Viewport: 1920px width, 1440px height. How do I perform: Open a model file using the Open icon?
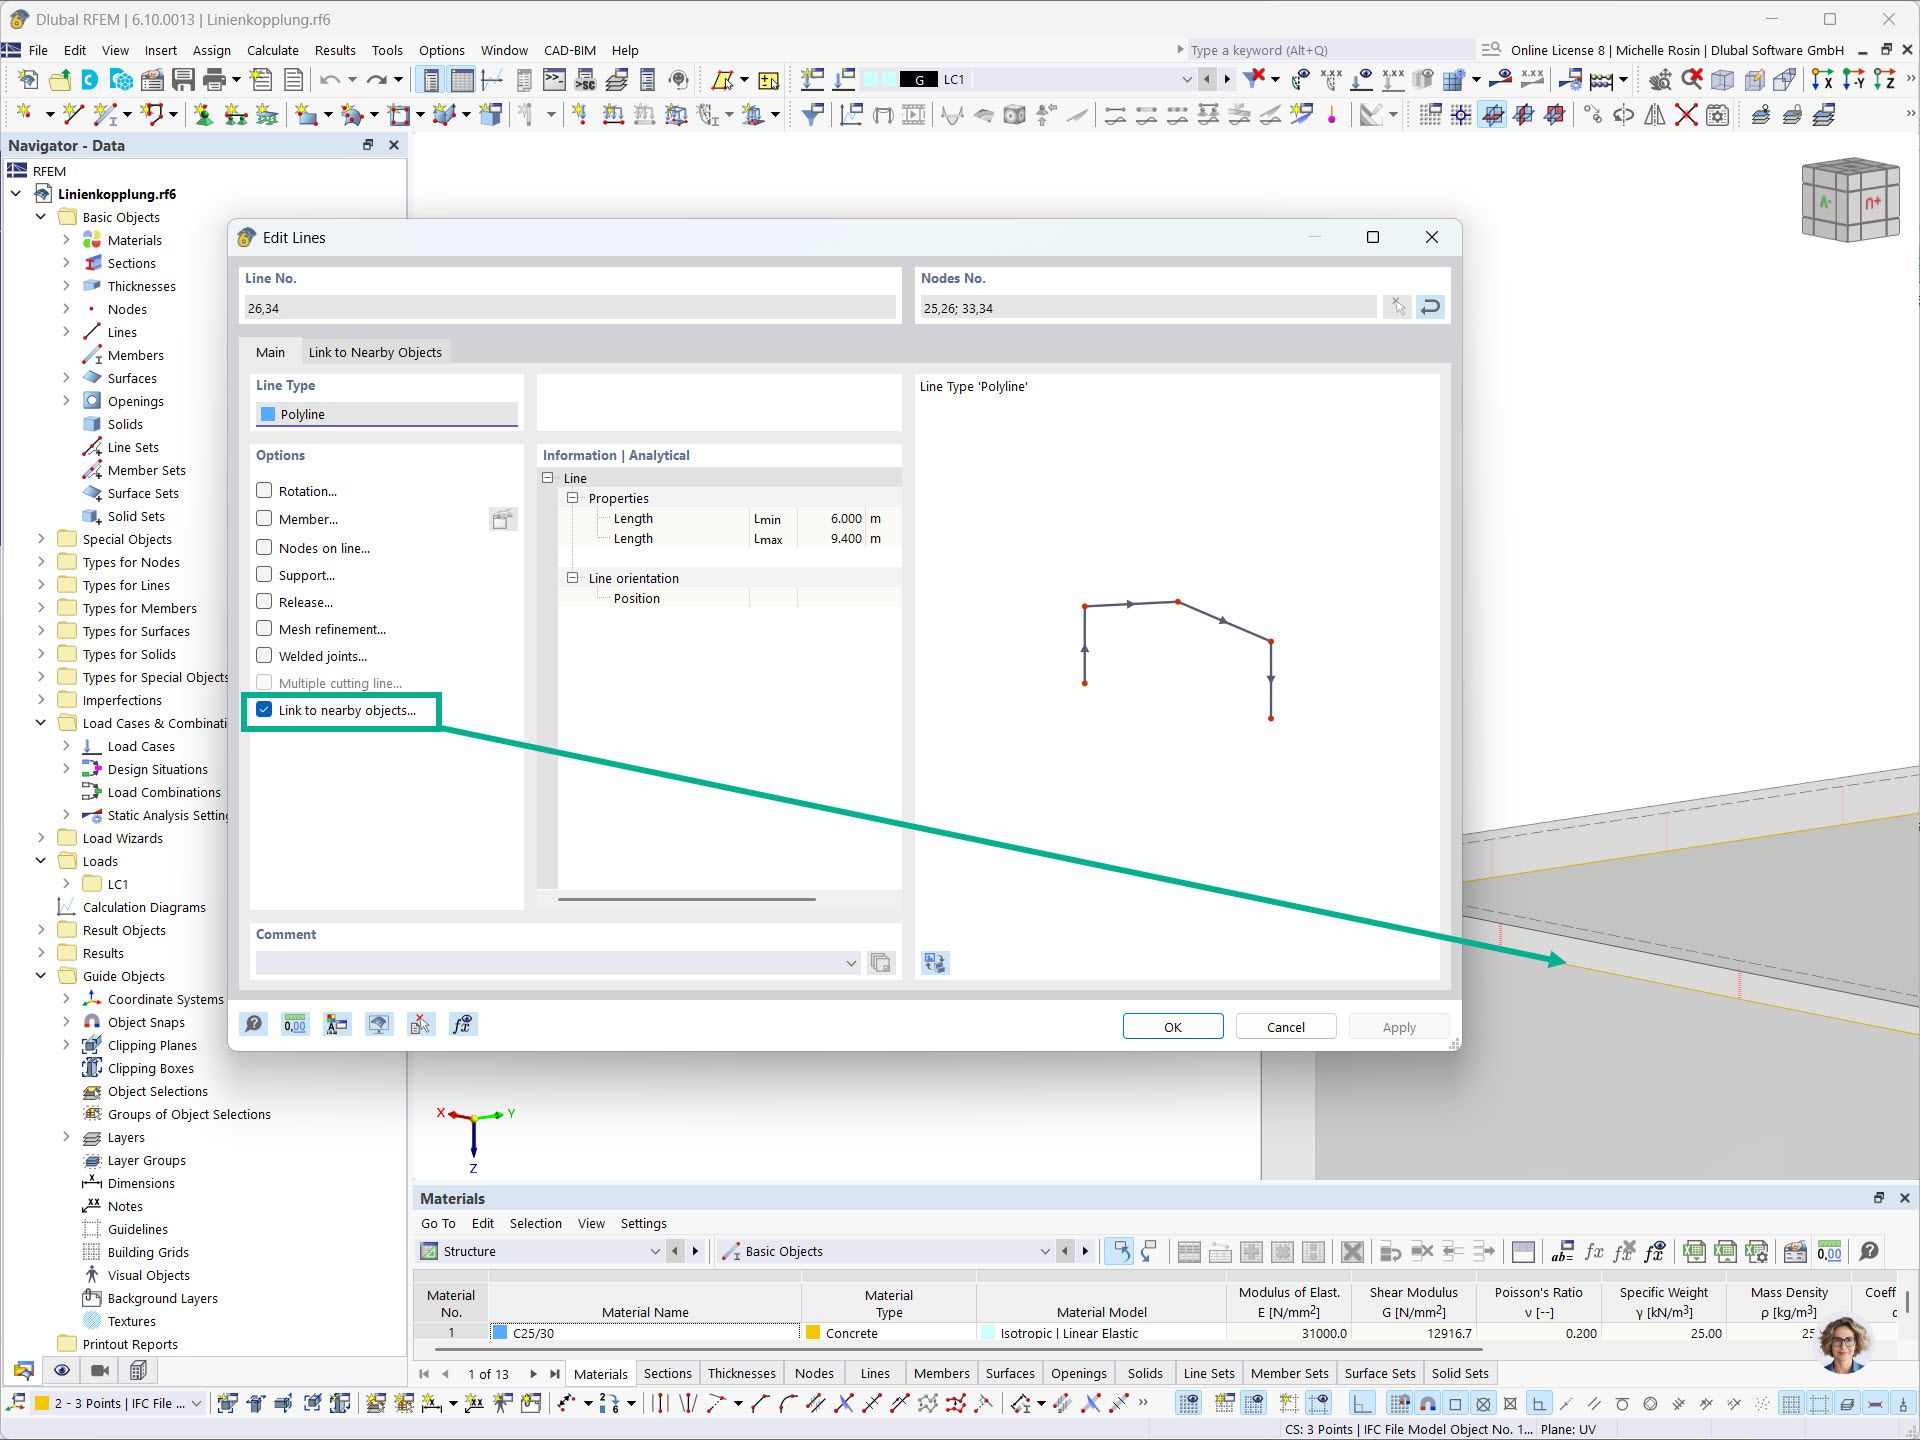[x=60, y=80]
